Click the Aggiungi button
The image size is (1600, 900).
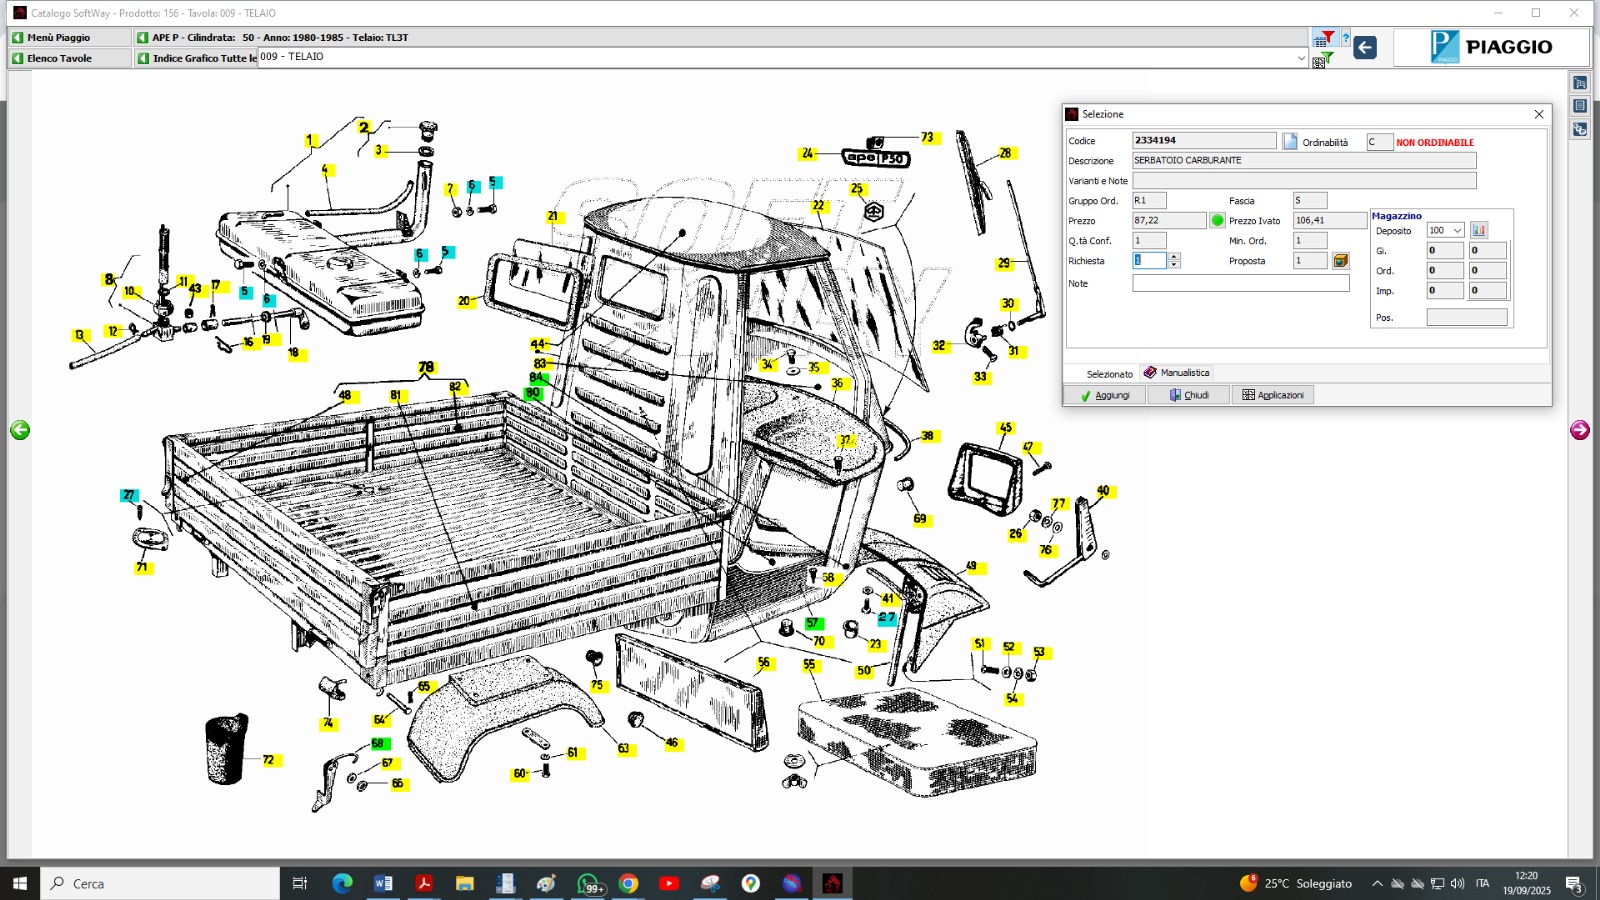tap(1104, 395)
